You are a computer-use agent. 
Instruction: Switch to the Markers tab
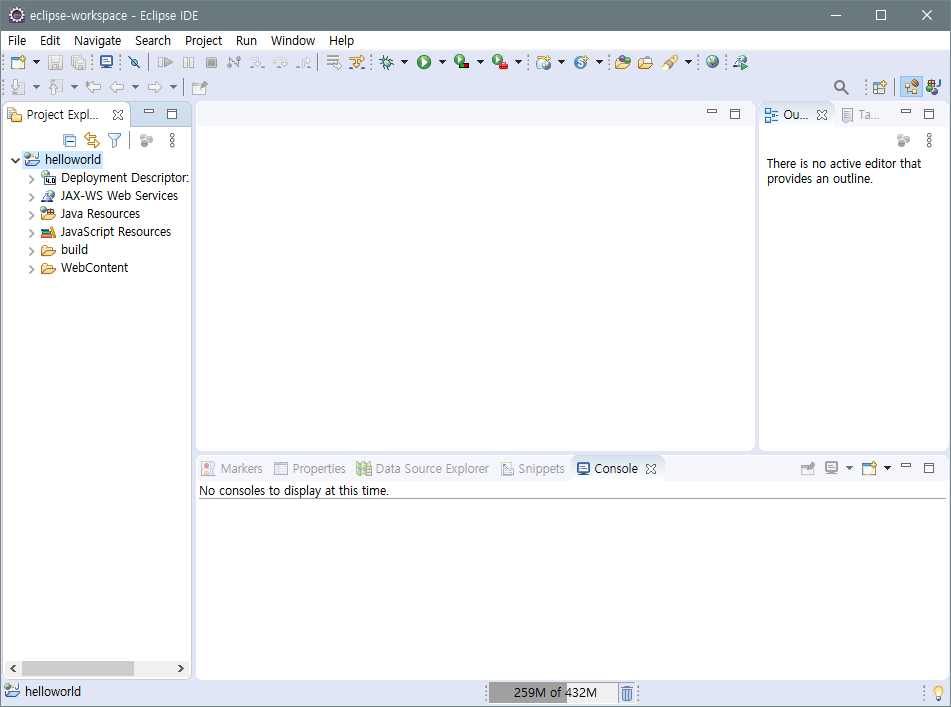coord(232,469)
